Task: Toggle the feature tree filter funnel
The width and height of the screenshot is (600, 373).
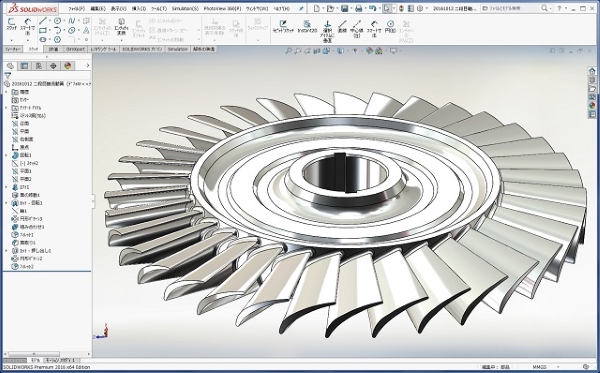Action: pos(8,75)
